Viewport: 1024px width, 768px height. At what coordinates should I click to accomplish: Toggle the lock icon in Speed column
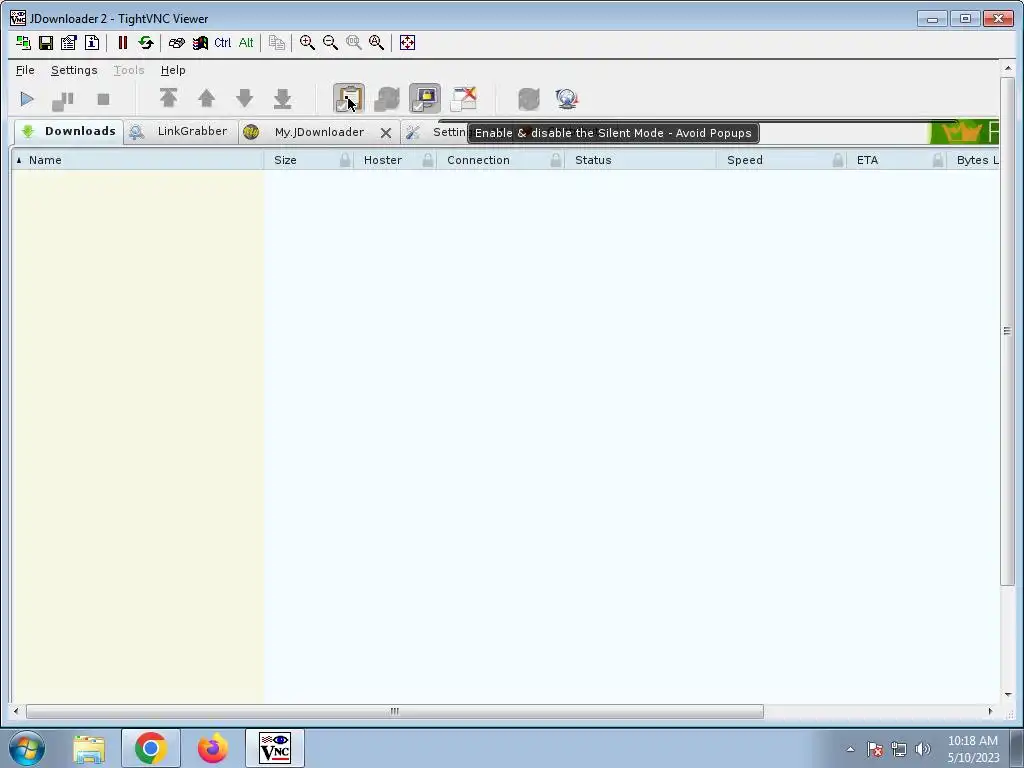click(x=838, y=160)
